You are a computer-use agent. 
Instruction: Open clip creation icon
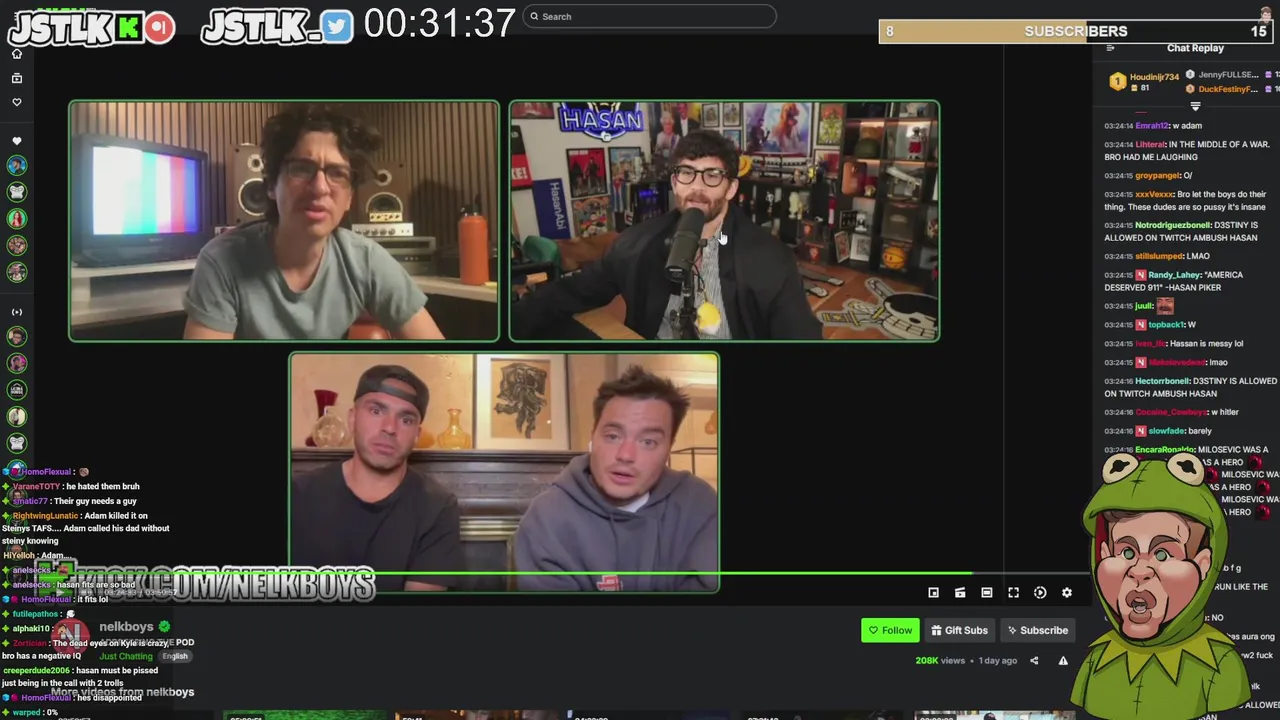[960, 593]
